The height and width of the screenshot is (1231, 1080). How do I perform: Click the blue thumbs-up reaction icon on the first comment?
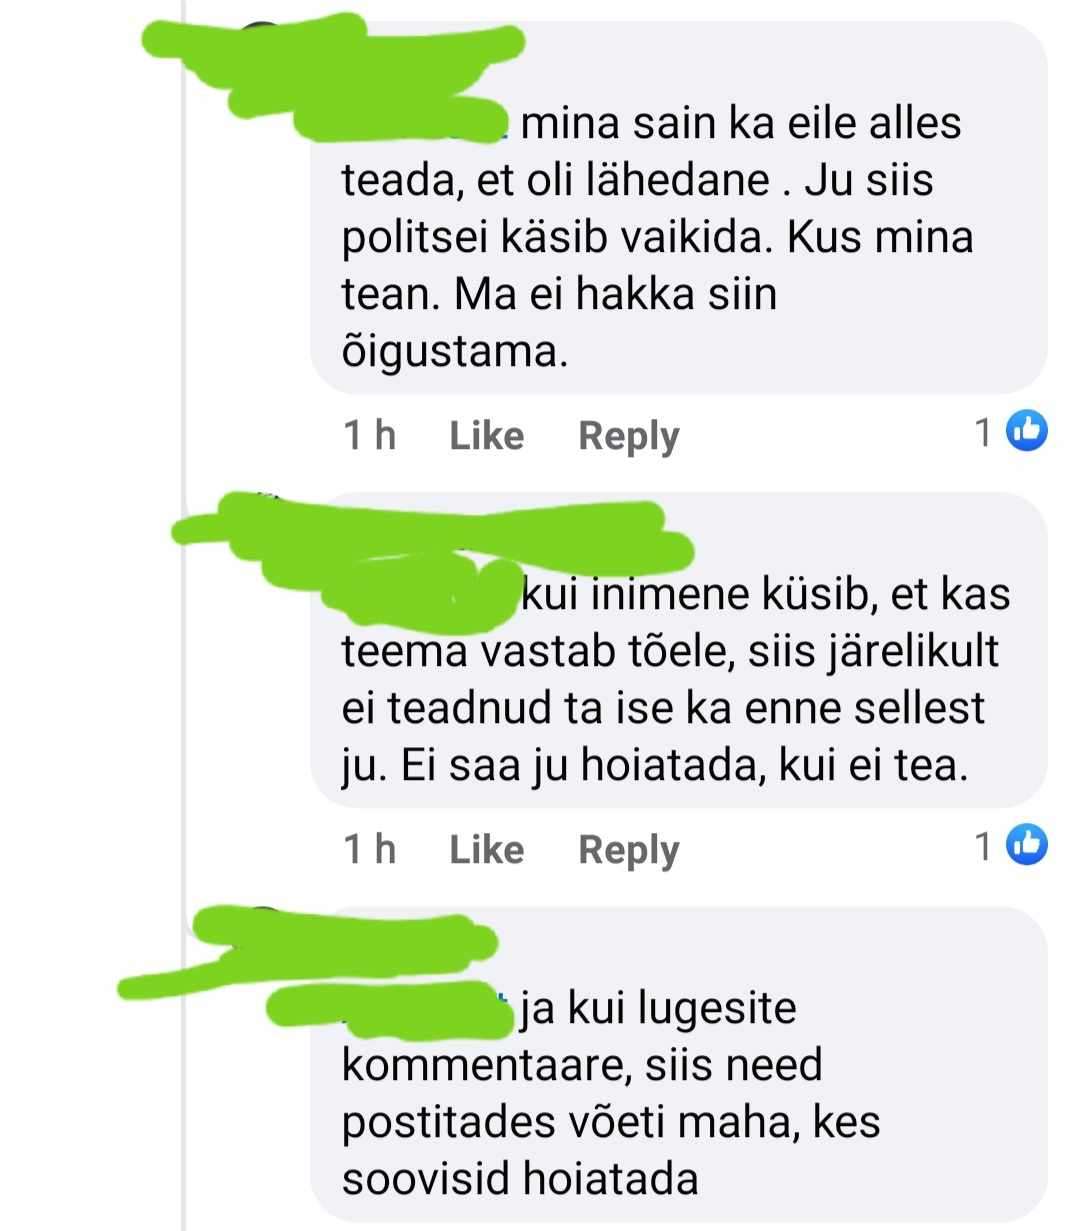point(1025,432)
